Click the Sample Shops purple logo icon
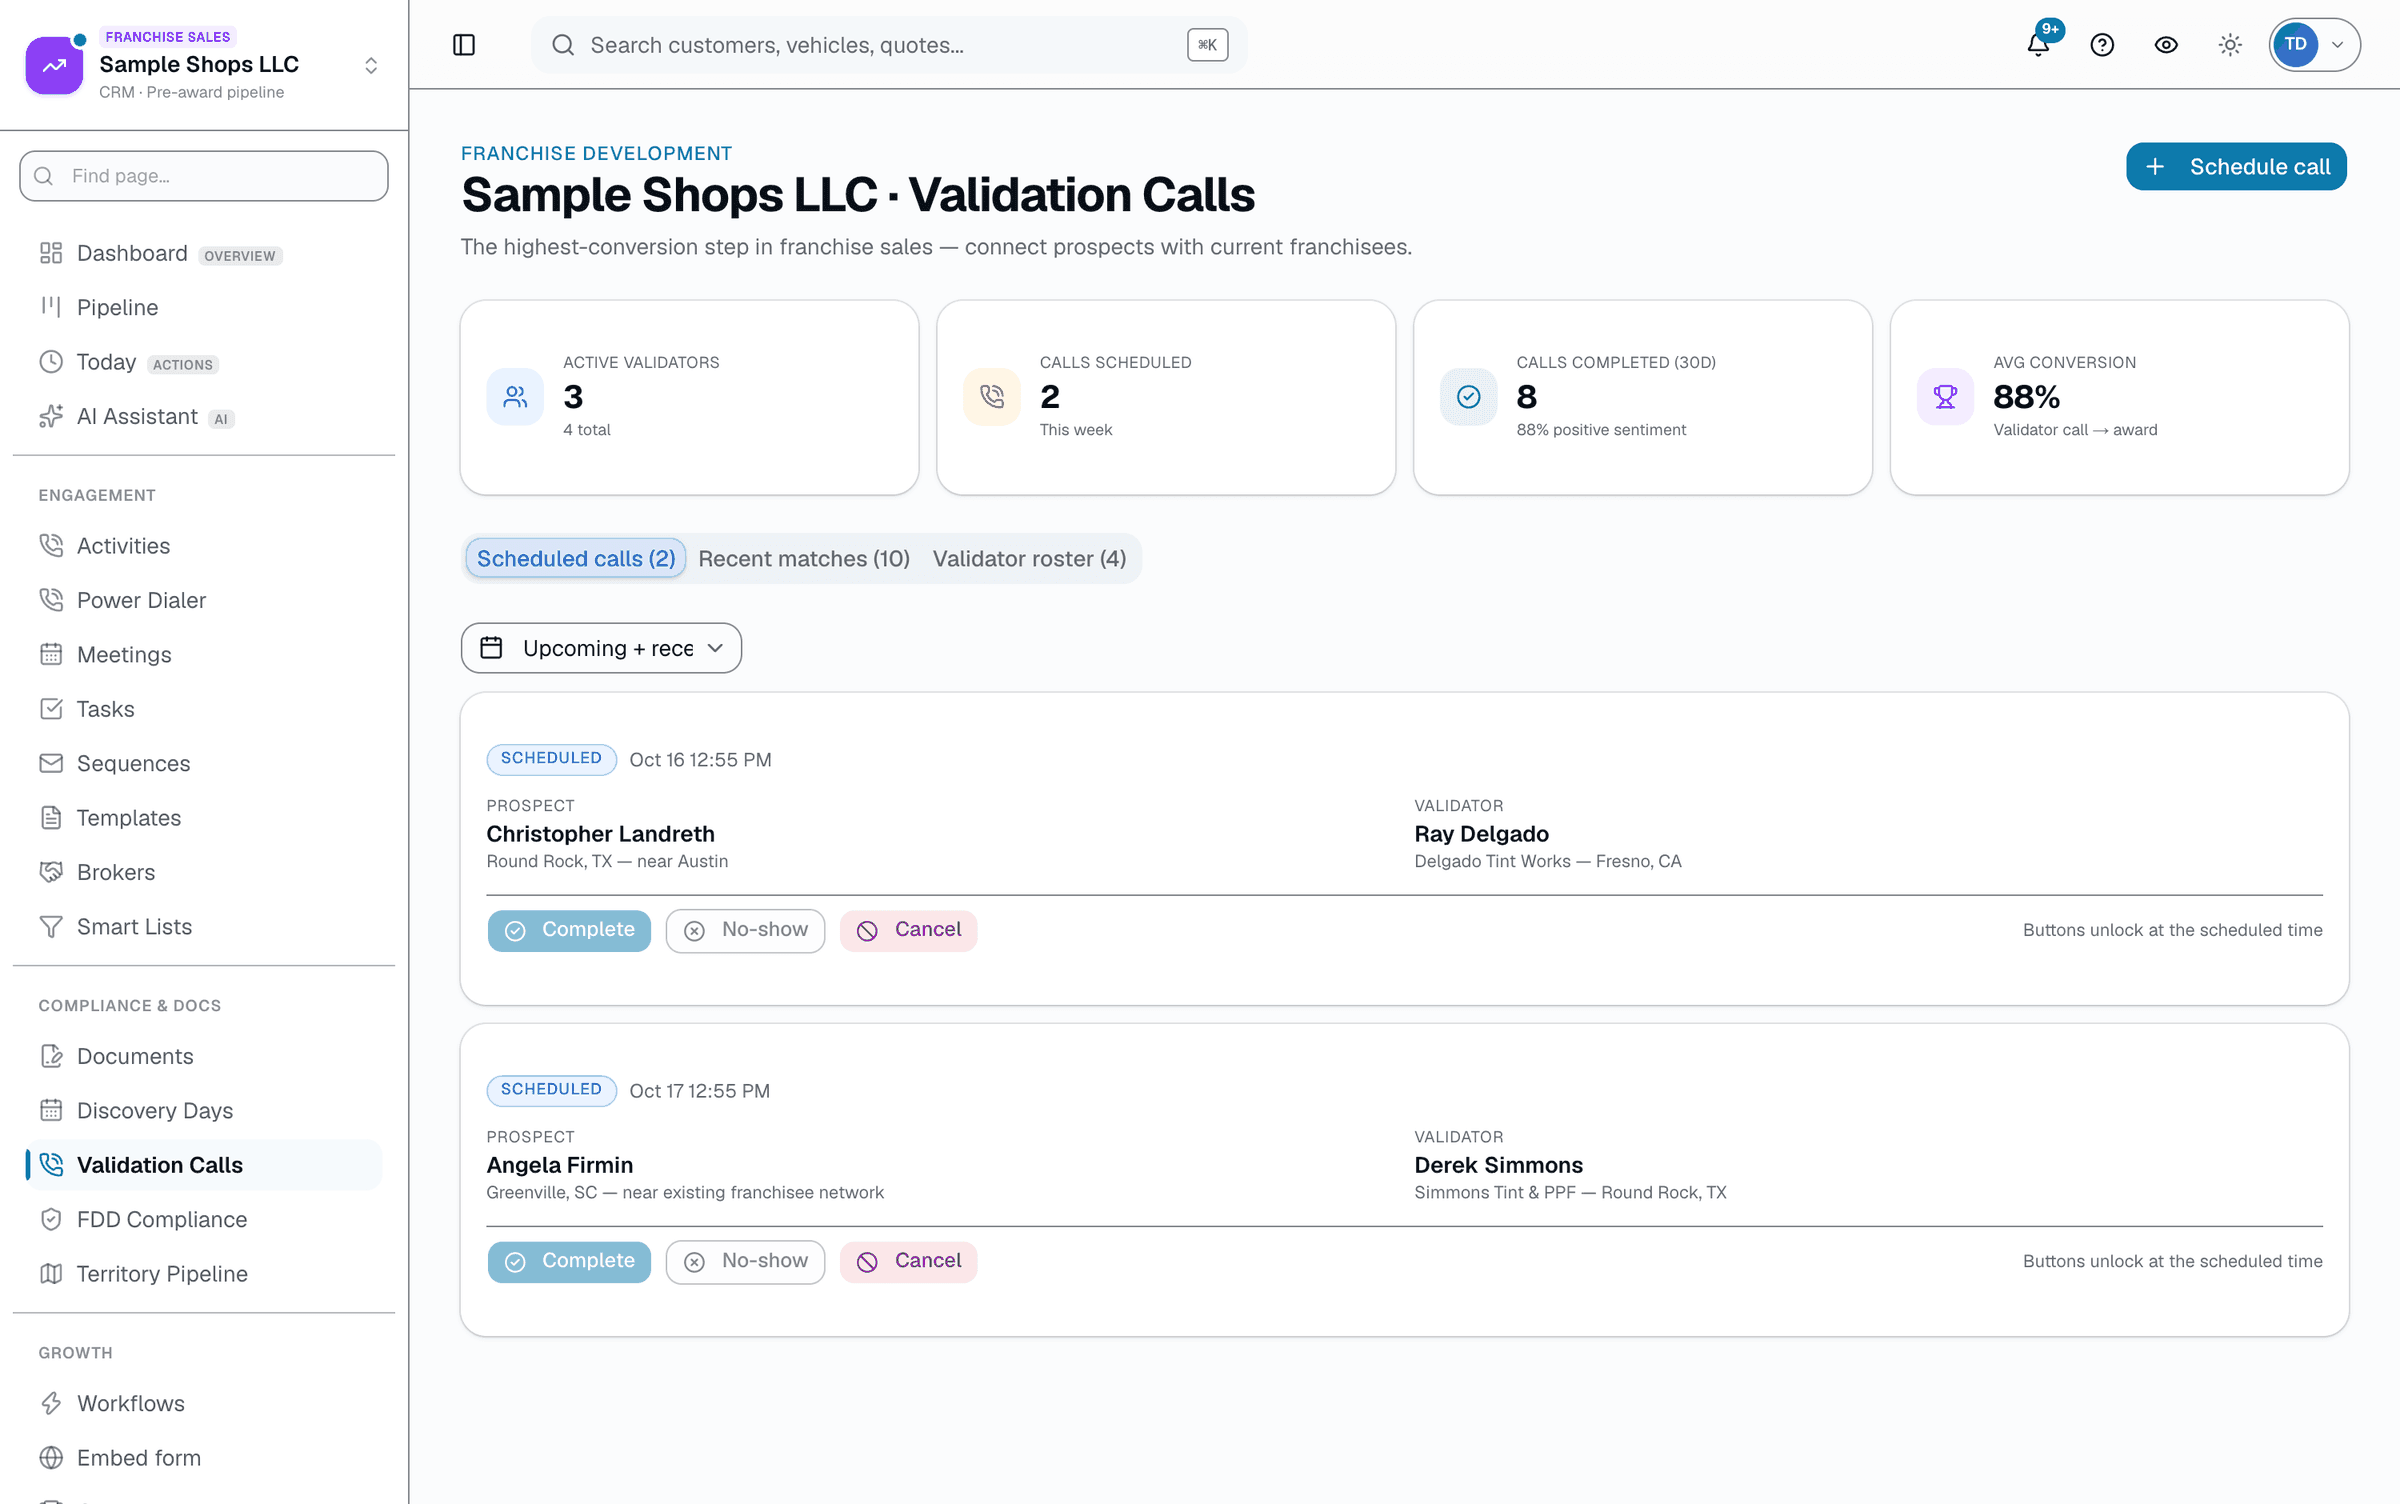The image size is (2400, 1504). point(54,66)
